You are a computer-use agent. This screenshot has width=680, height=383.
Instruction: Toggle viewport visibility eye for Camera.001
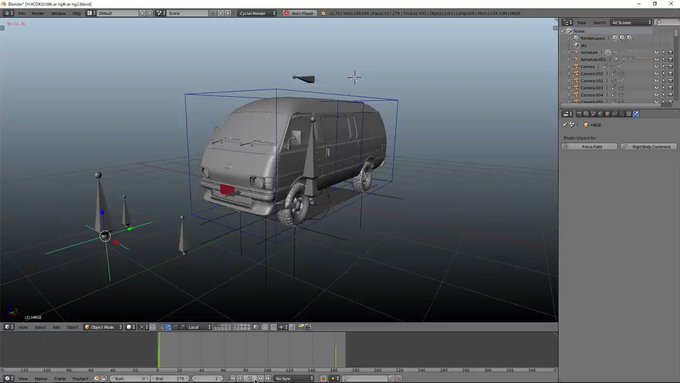[x=657, y=74]
